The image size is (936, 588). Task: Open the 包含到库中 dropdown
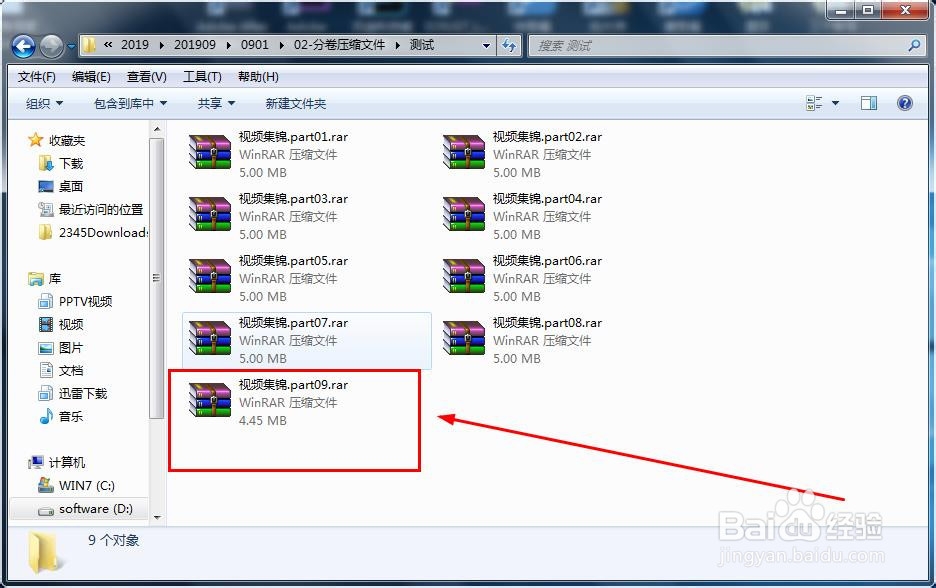click(x=130, y=103)
